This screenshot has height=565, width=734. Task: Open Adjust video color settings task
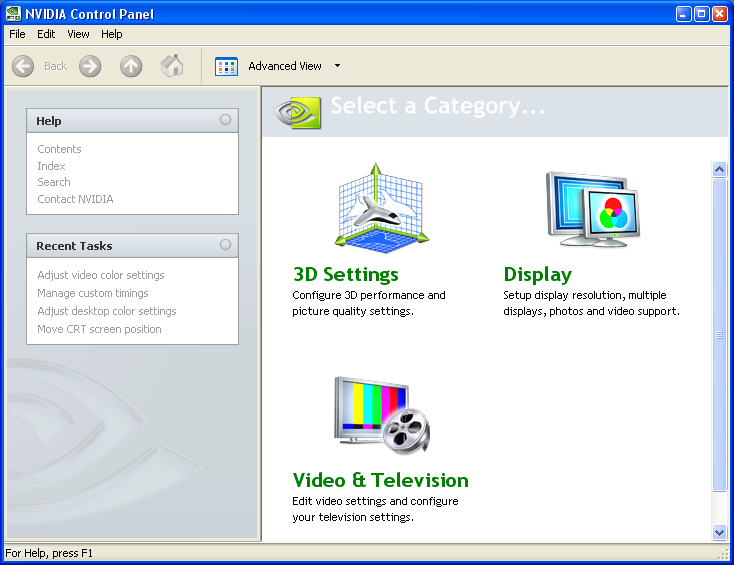click(101, 275)
